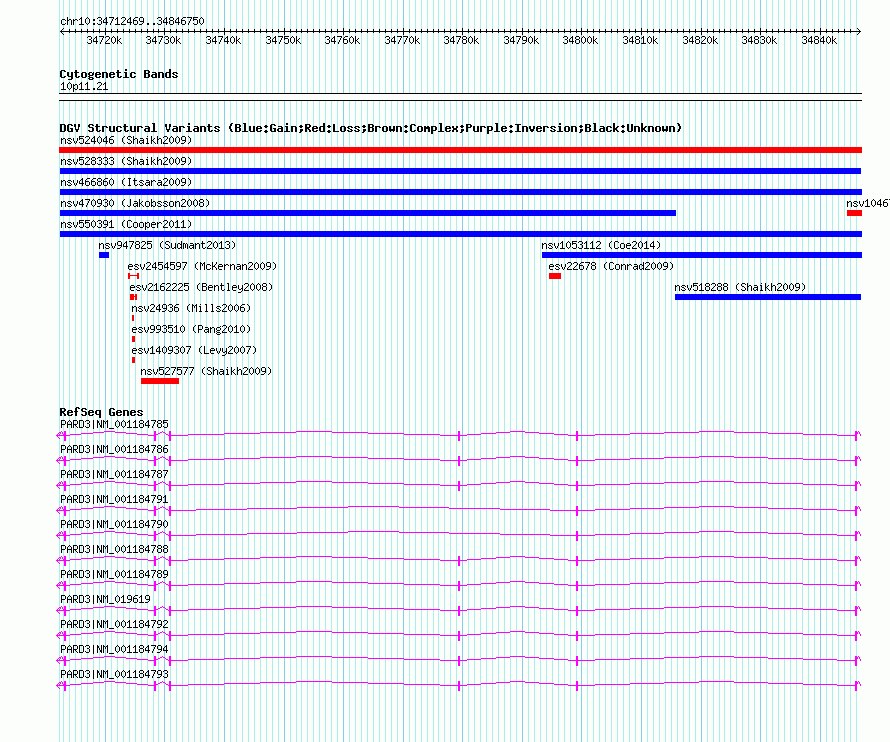Click the 34800k ruler tick label
This screenshot has height=742, width=890.
point(580,40)
